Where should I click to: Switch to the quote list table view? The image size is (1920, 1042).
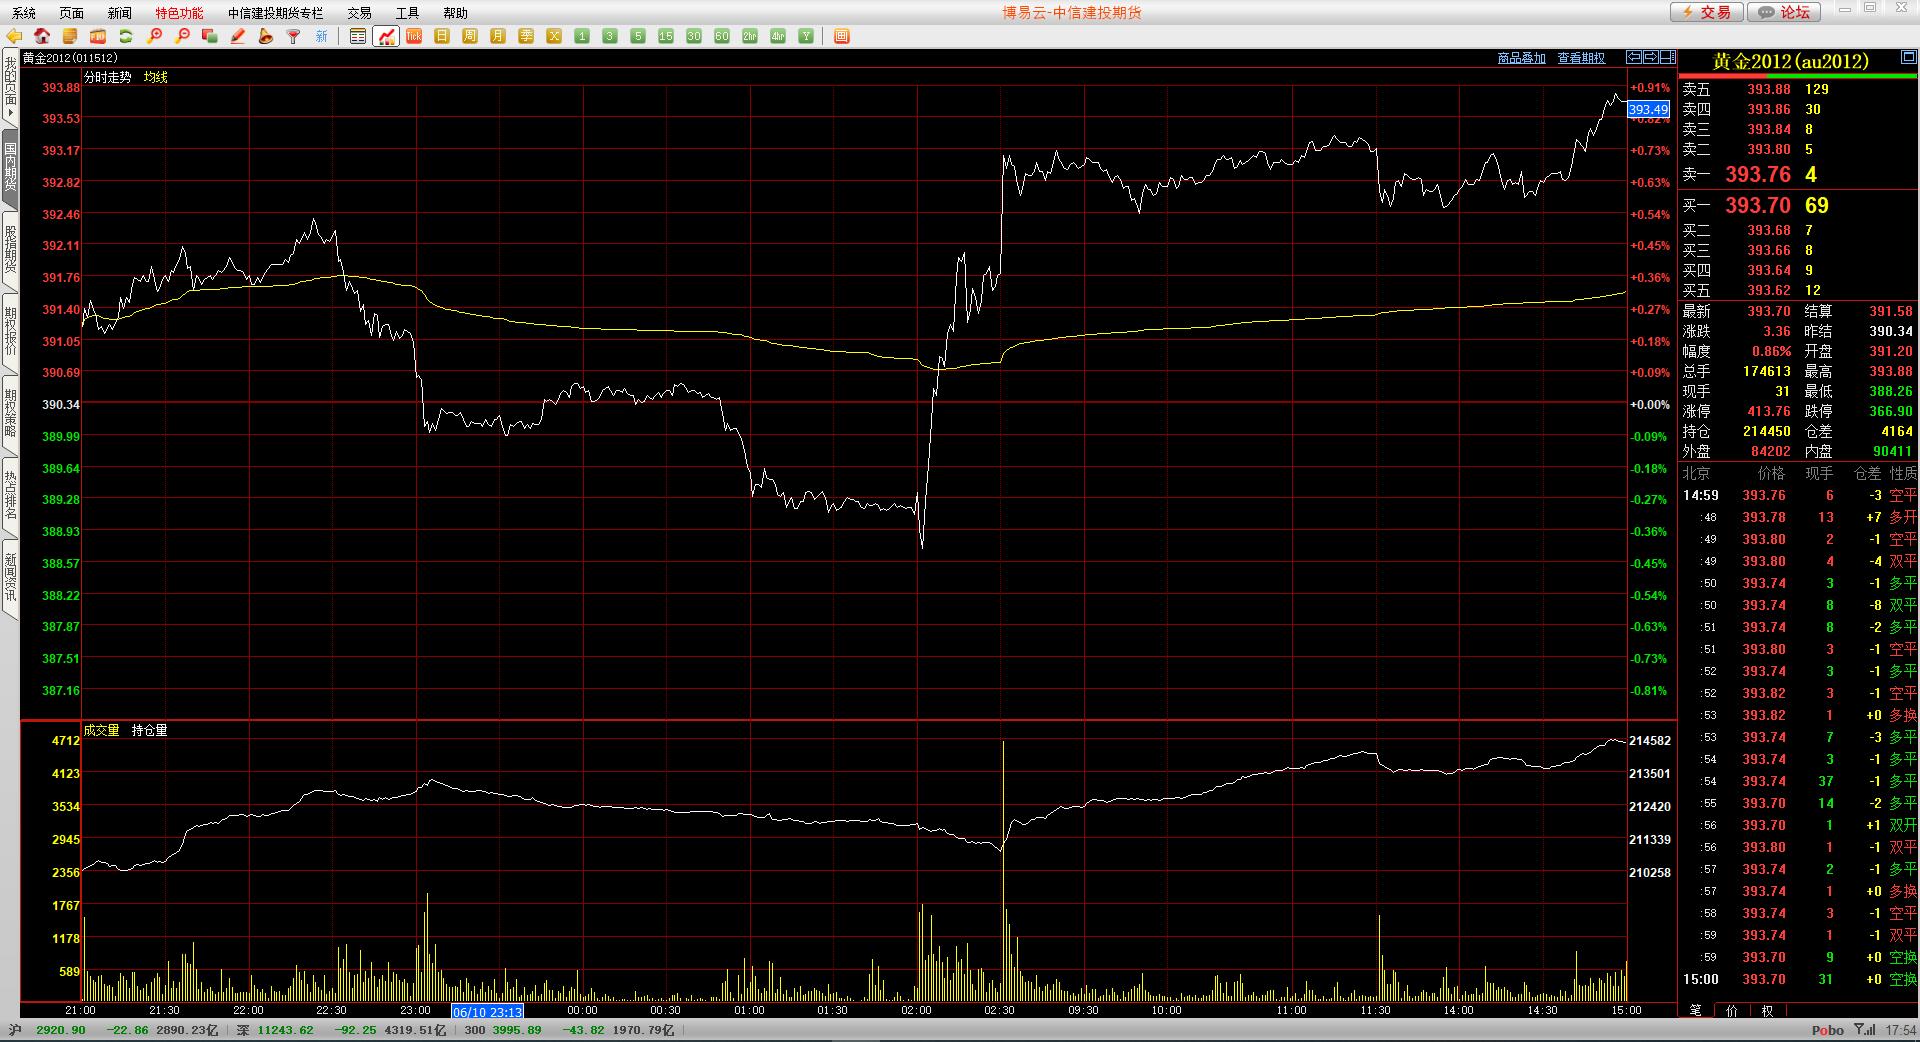[358, 36]
